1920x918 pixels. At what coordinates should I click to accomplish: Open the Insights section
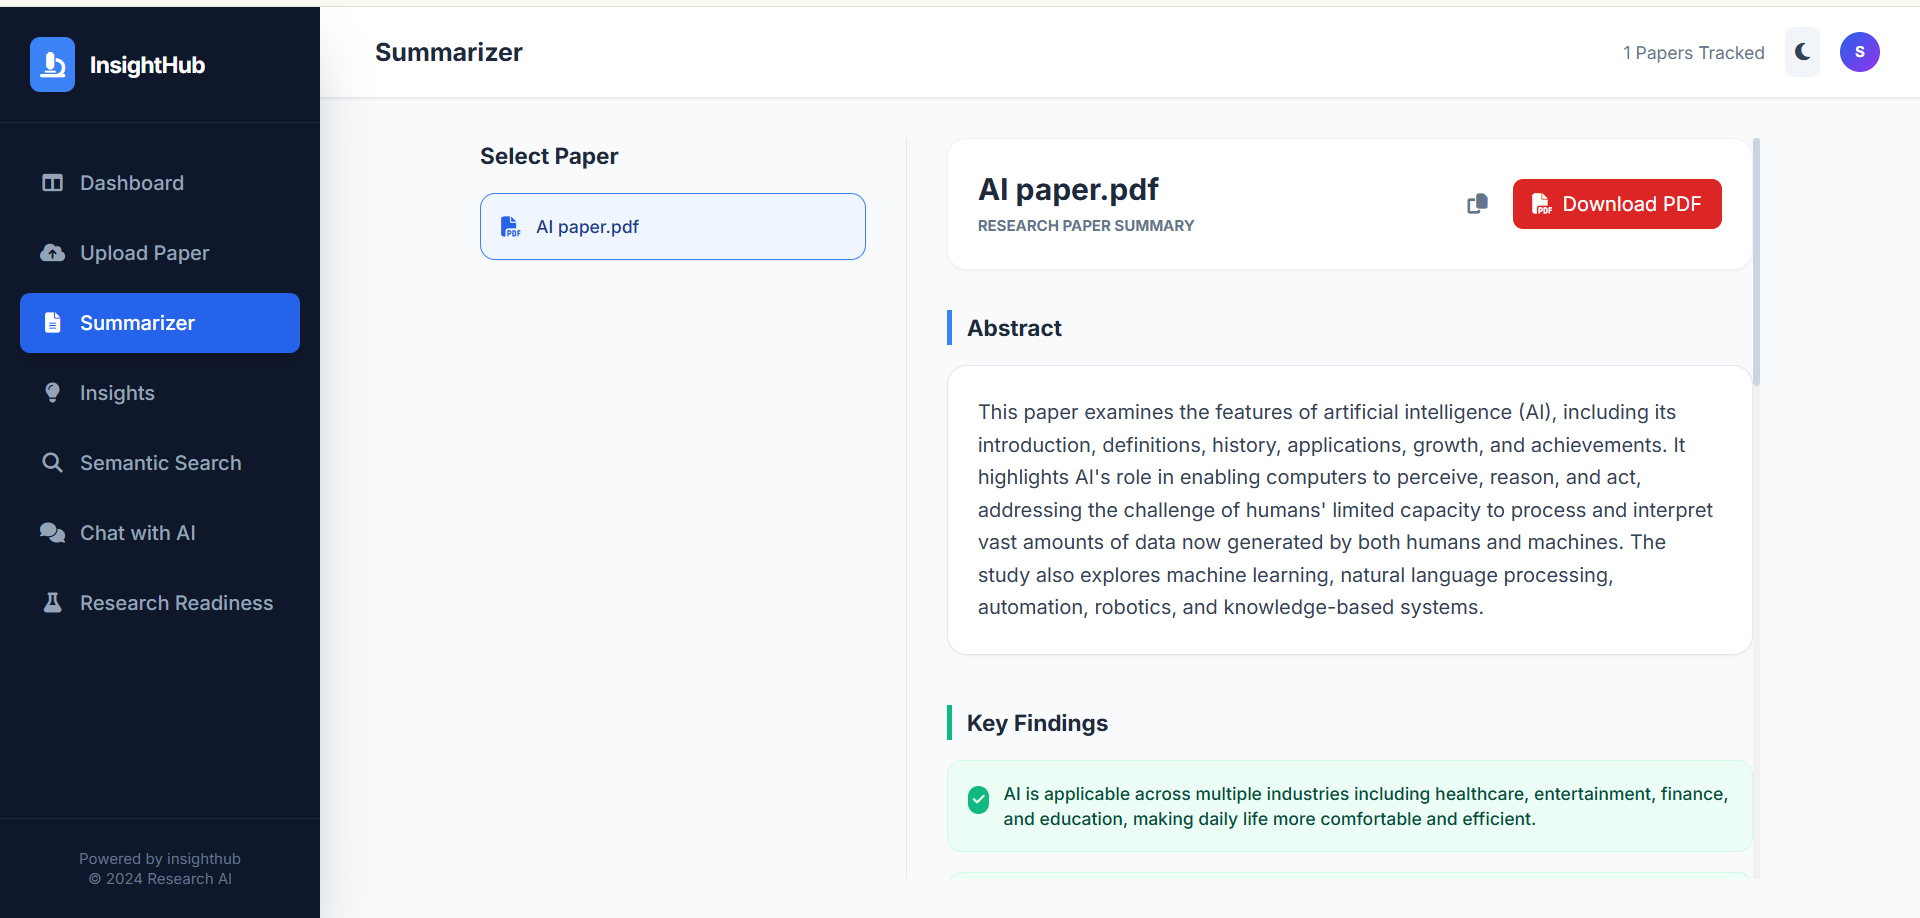pos(160,393)
